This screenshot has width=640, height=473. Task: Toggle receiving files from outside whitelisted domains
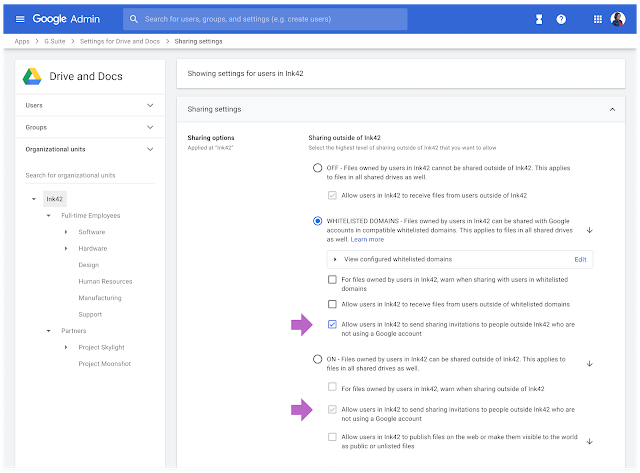click(332, 303)
